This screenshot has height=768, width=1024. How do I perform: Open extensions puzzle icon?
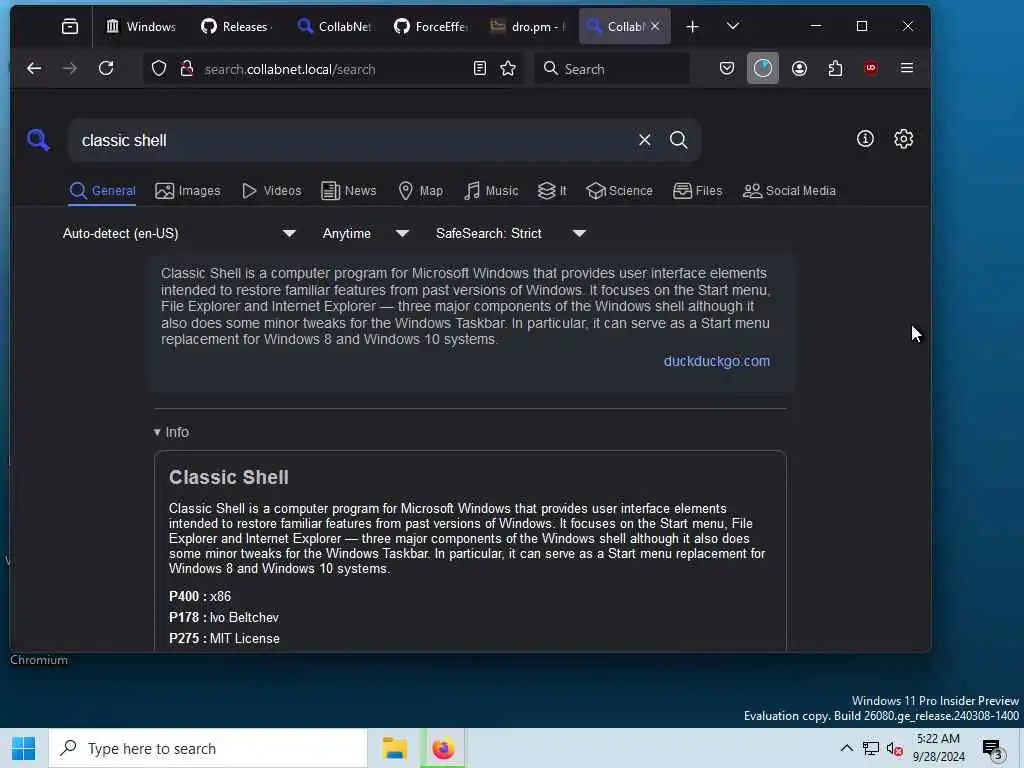tap(835, 69)
